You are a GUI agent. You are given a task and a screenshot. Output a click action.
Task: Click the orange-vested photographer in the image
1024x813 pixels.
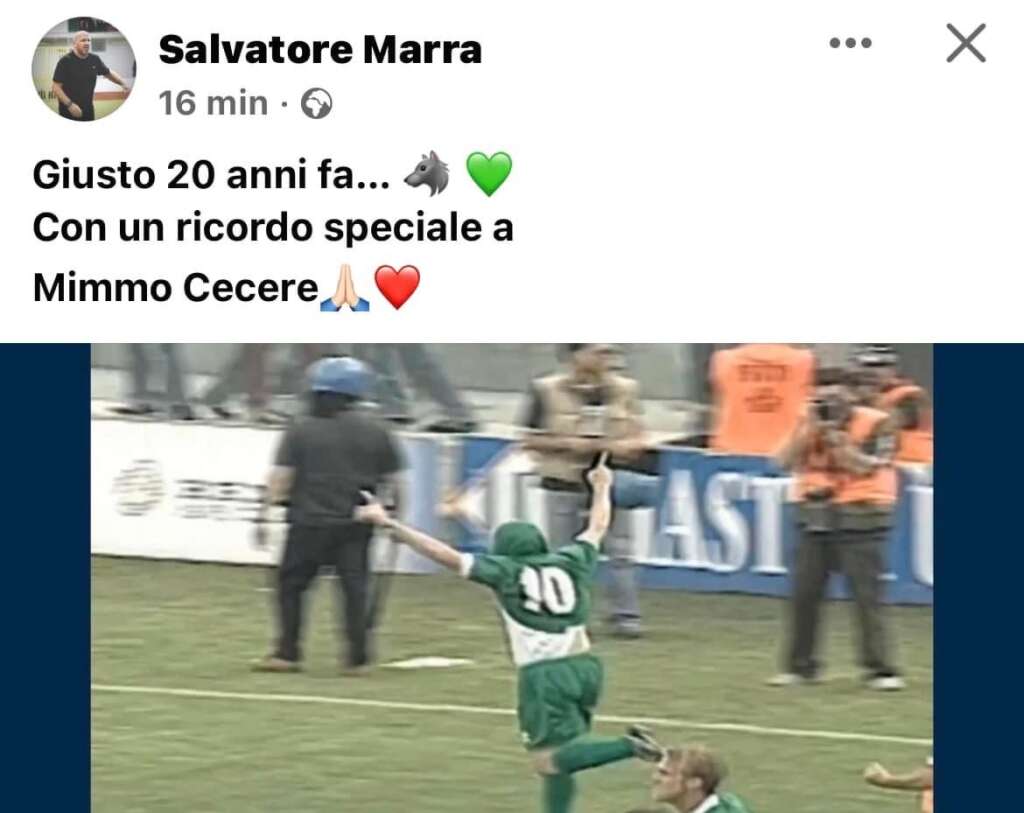coord(846,522)
